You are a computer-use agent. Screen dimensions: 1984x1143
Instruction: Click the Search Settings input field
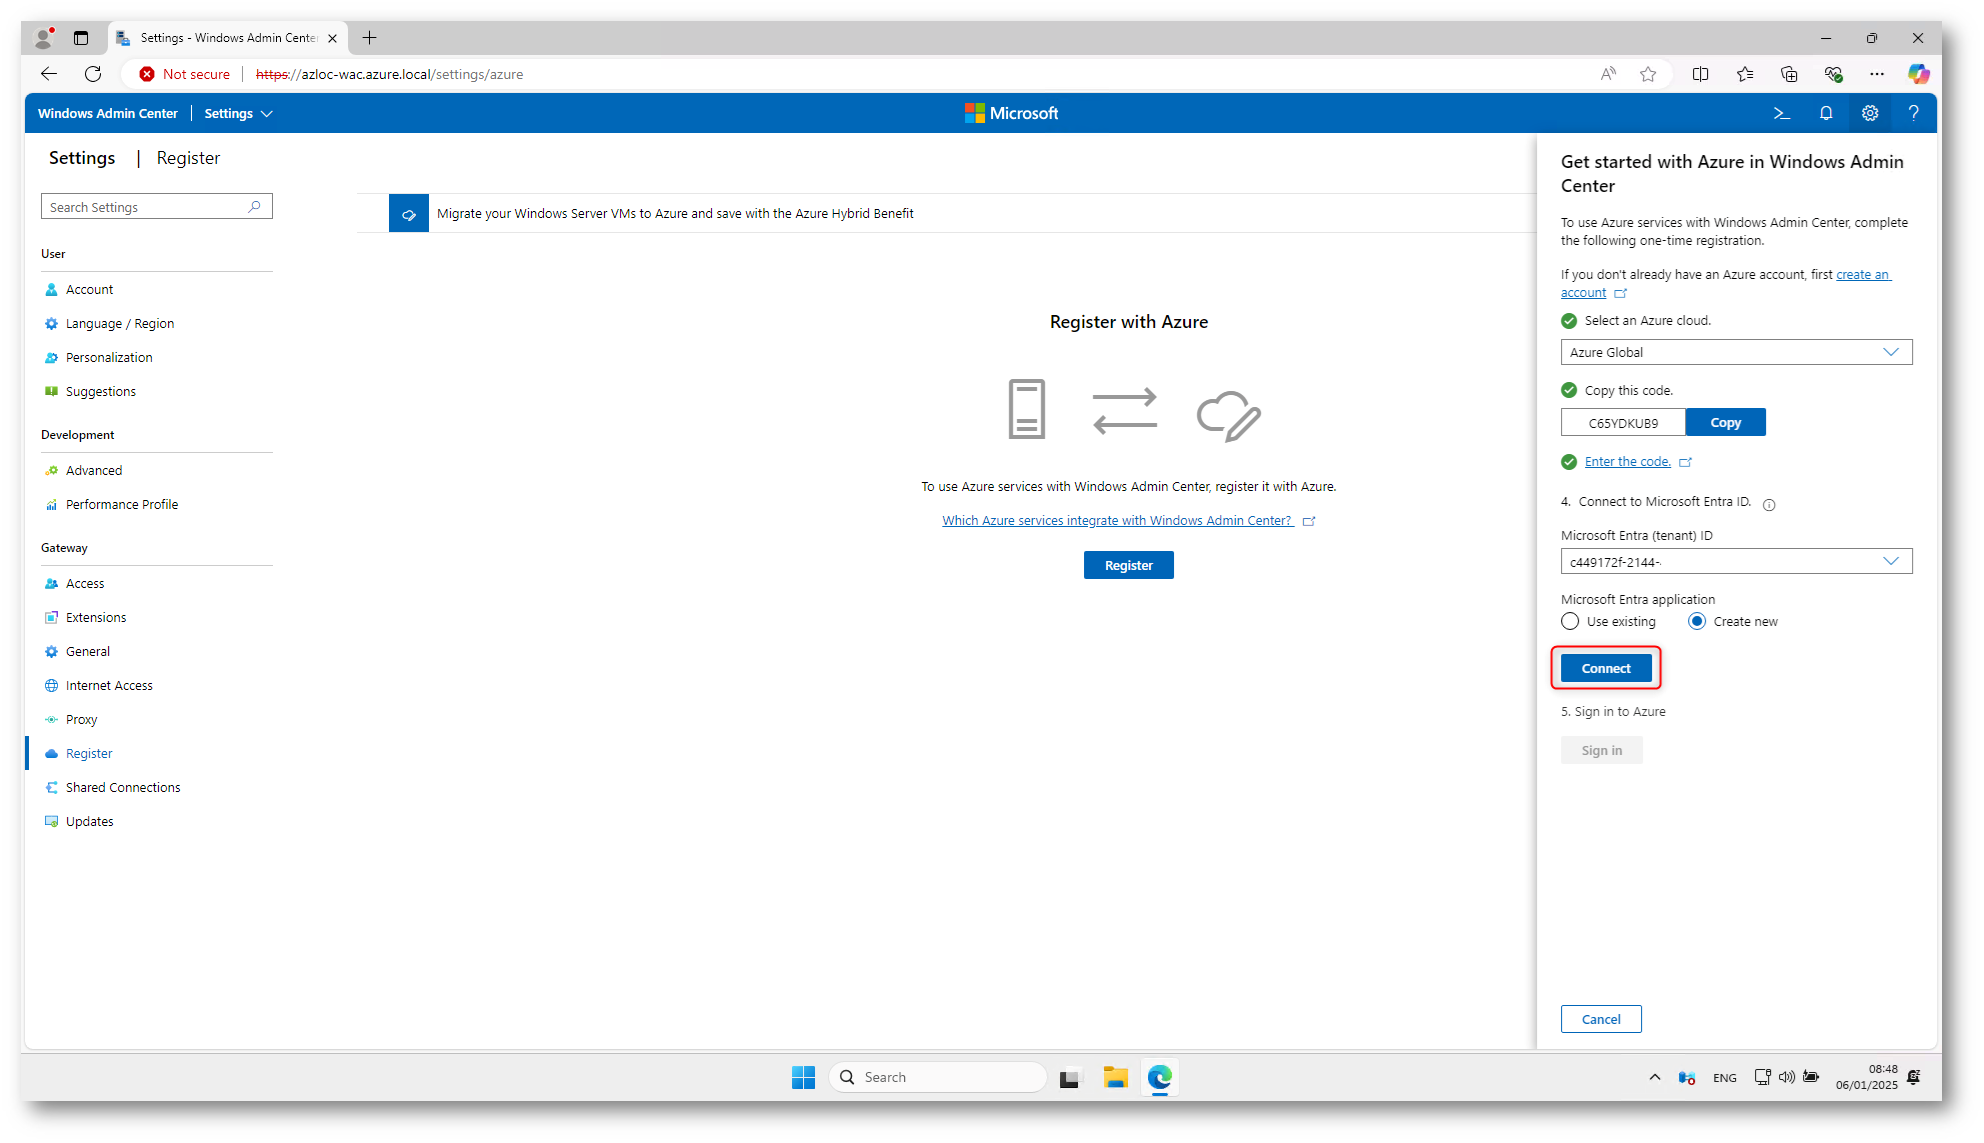(157, 207)
